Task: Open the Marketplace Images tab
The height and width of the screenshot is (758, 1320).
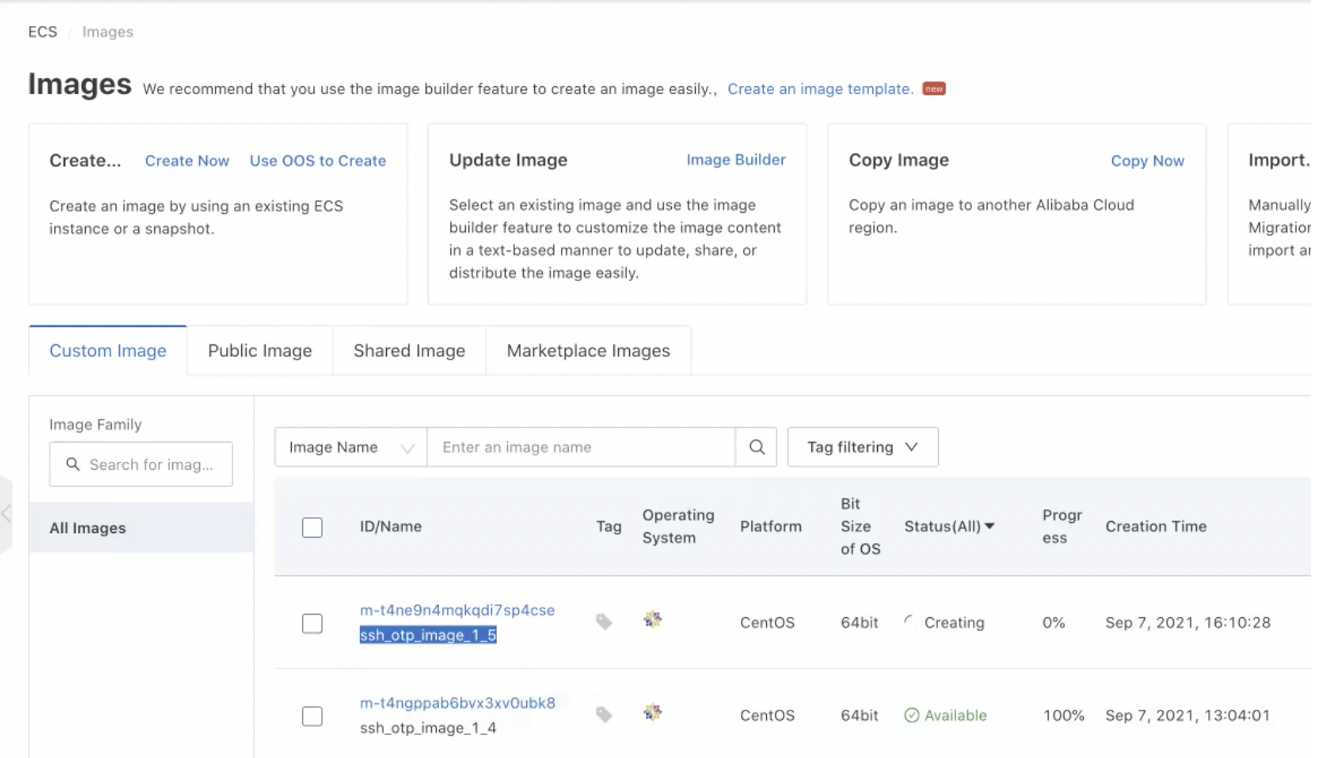Action: [x=588, y=350]
